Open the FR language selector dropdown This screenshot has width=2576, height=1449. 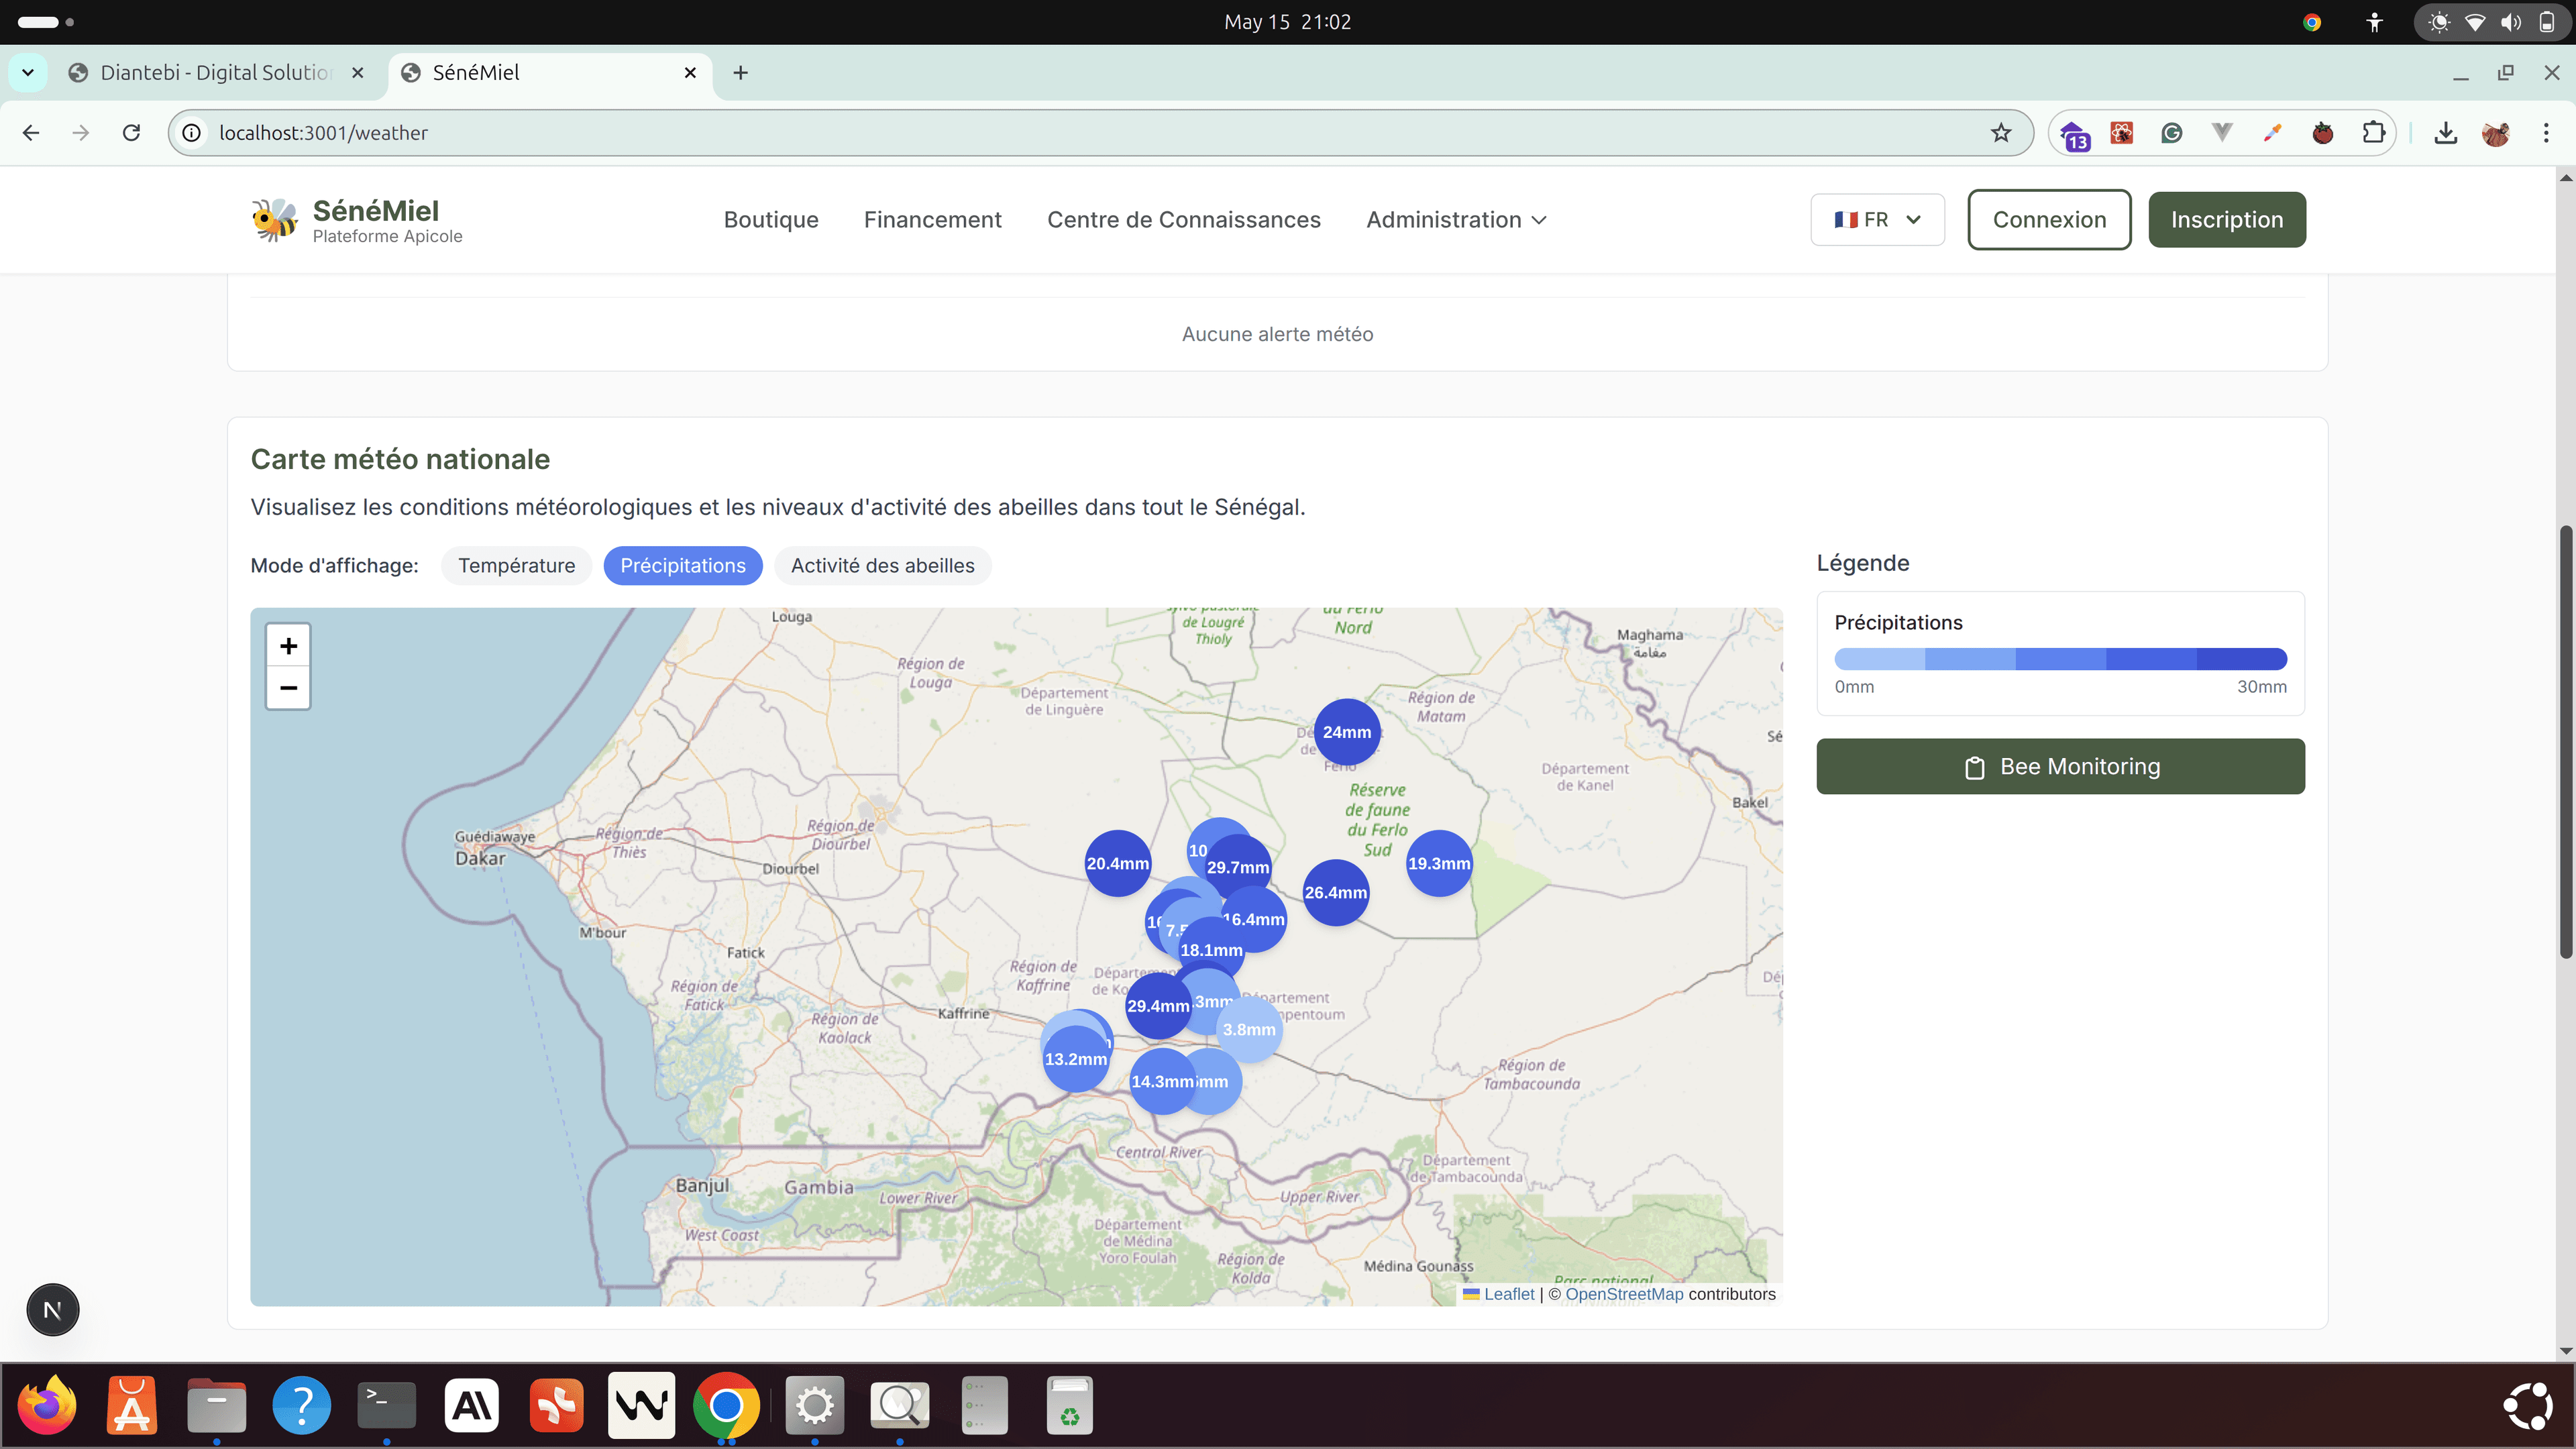point(1877,220)
